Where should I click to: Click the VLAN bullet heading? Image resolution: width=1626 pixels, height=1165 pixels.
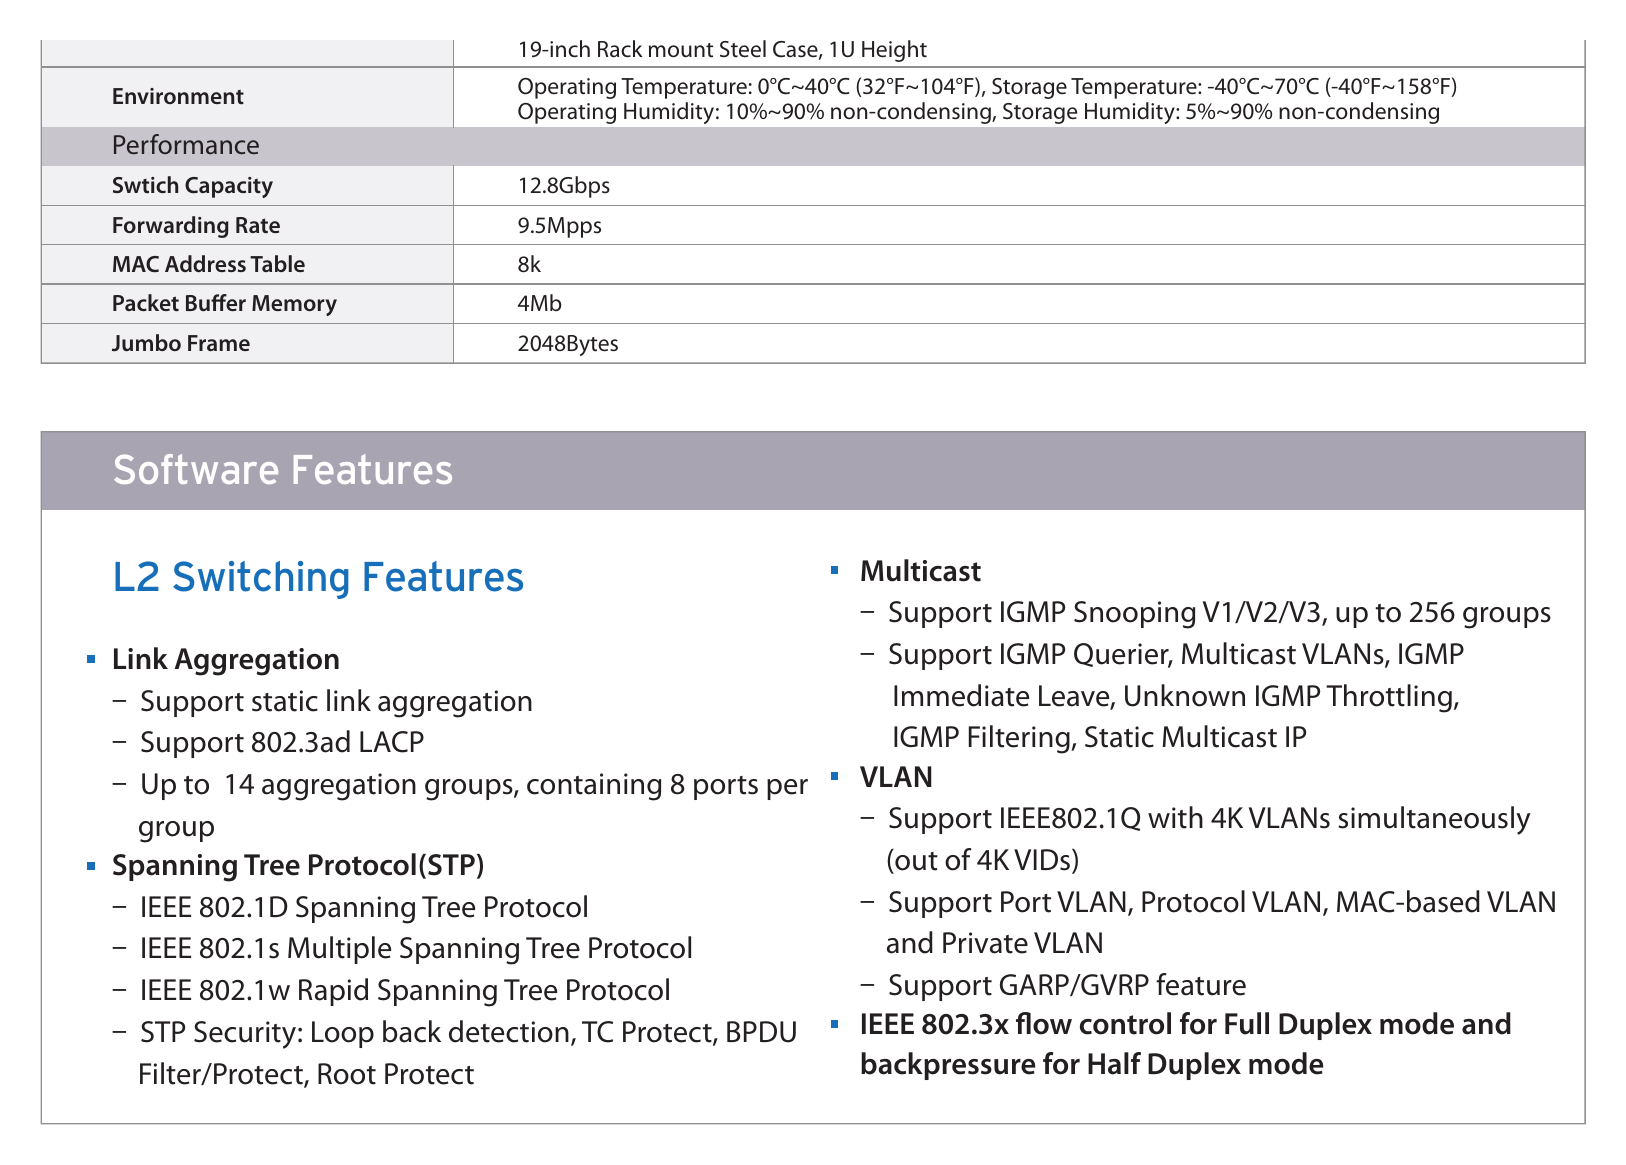(896, 777)
